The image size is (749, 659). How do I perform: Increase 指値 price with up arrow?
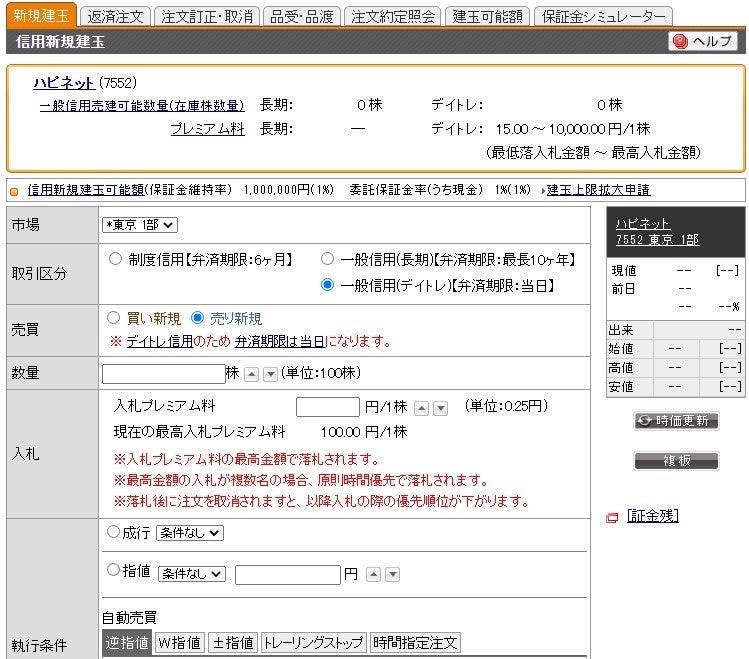click(x=373, y=574)
